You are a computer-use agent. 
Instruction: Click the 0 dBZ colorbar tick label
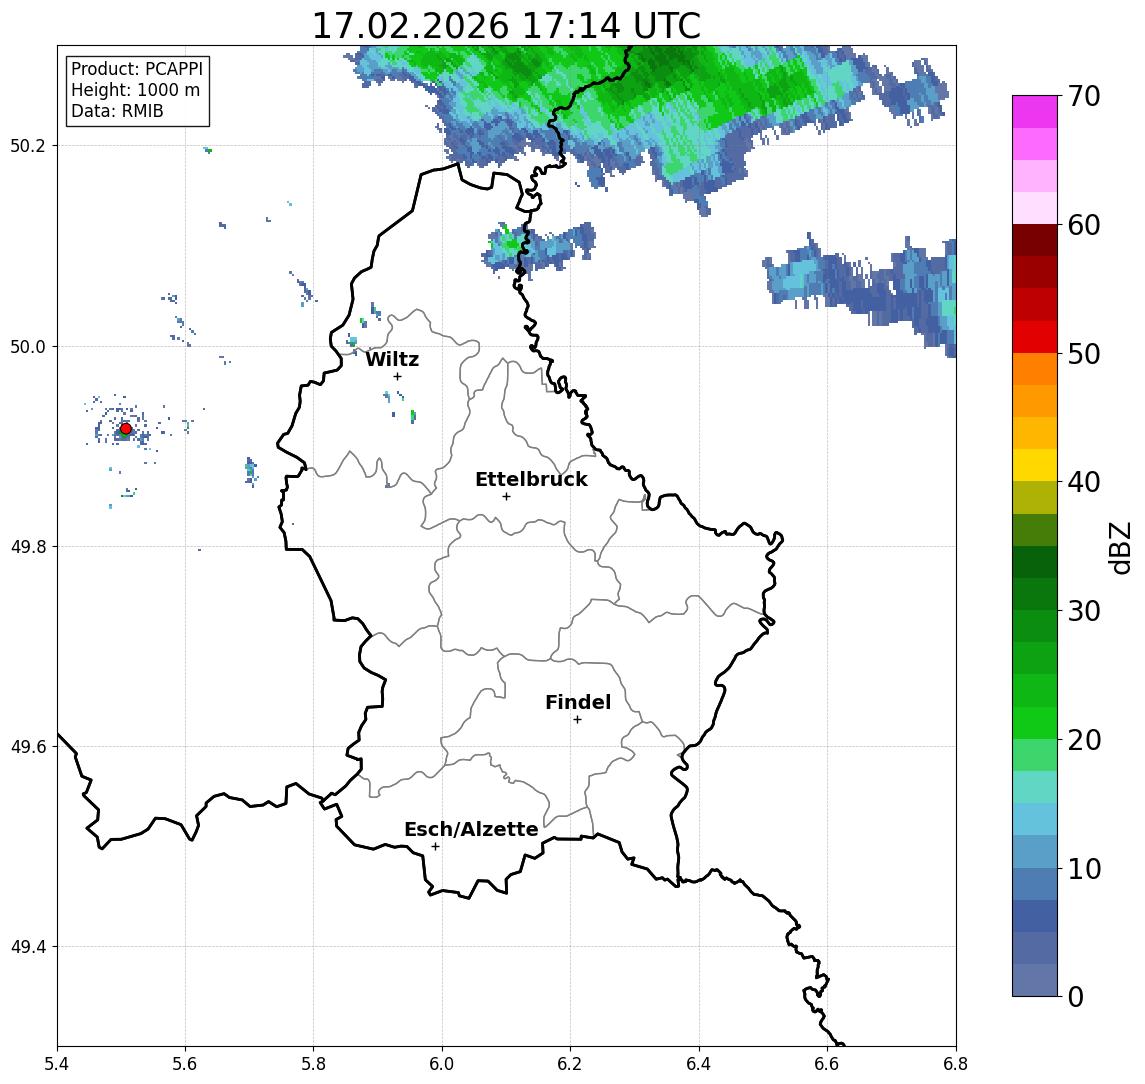pyautogui.click(x=1076, y=996)
